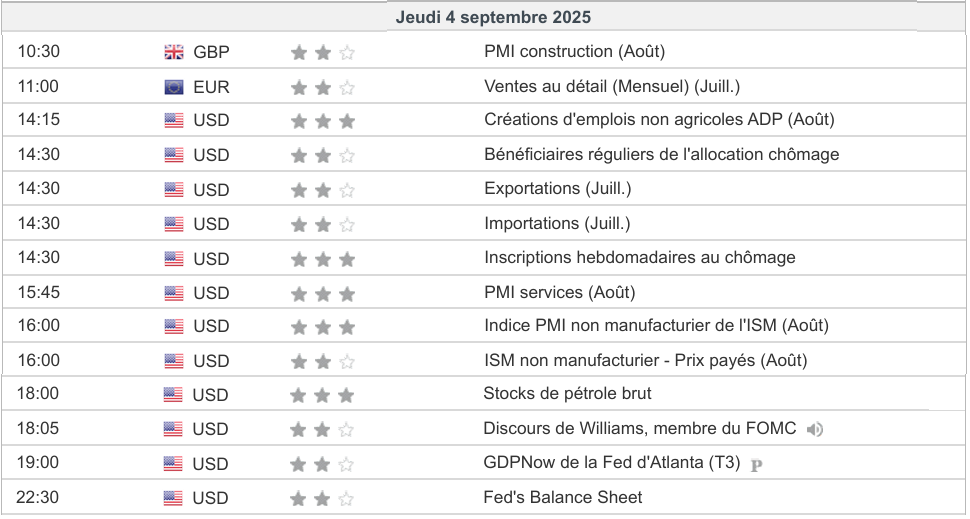Screen dimensions: 970x519
Task: Click the 22:30 time cell
Action: (x=38, y=497)
